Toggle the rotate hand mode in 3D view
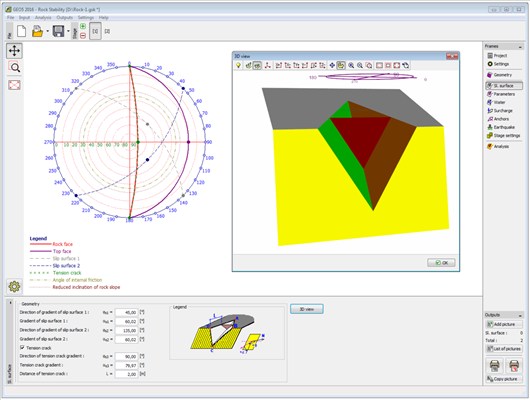 point(341,65)
